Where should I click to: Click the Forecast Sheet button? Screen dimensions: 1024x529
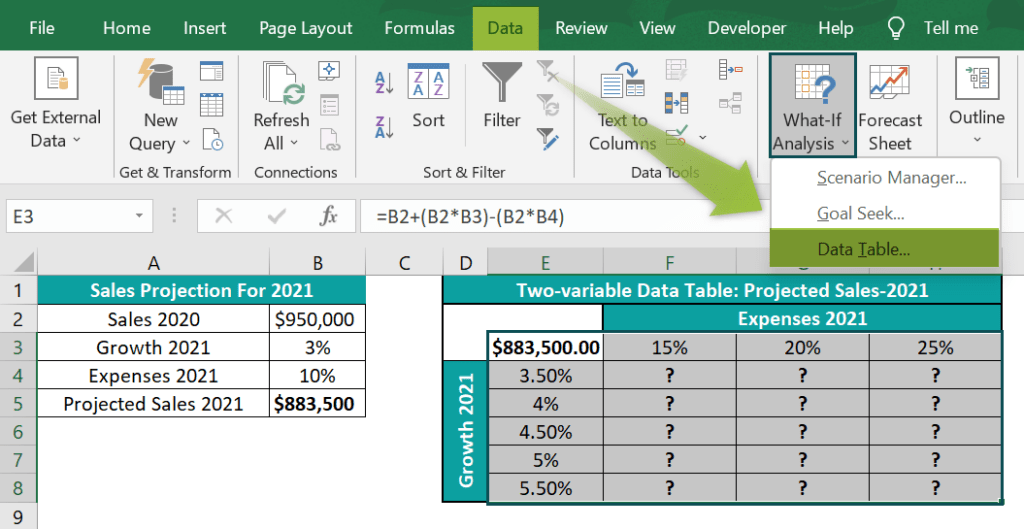(890, 107)
